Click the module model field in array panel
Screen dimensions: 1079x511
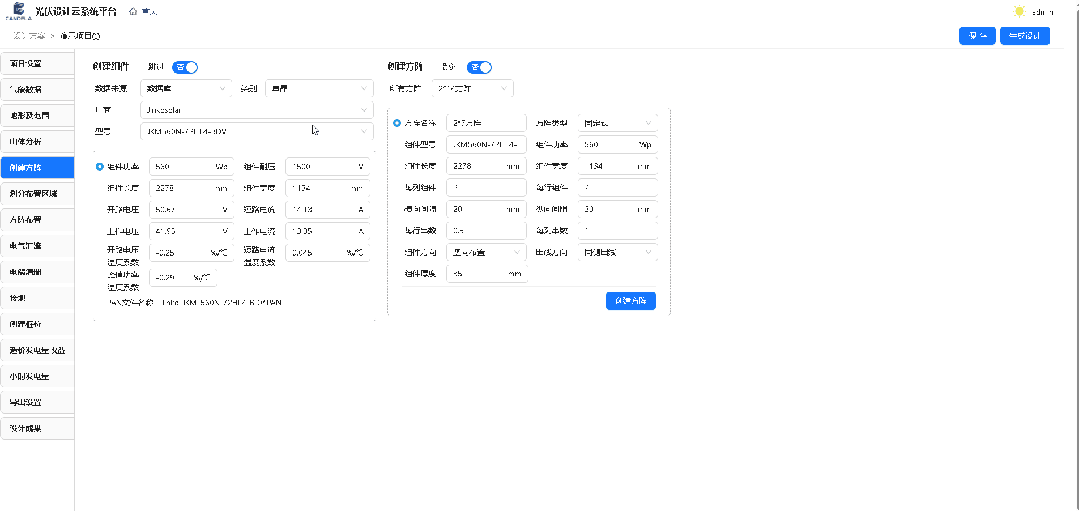click(x=487, y=145)
